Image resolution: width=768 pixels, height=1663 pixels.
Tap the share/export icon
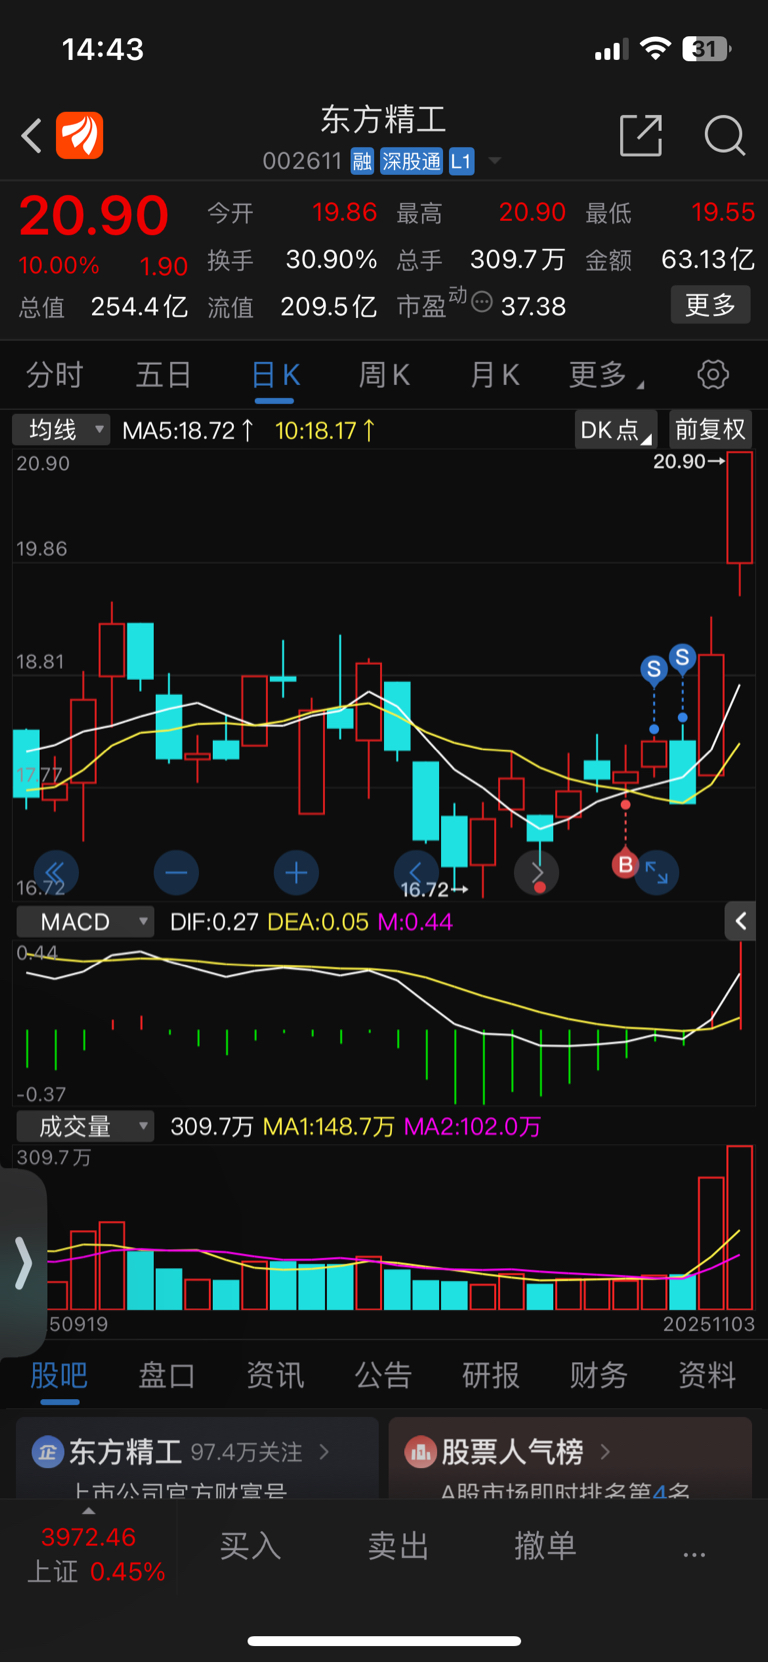click(641, 135)
